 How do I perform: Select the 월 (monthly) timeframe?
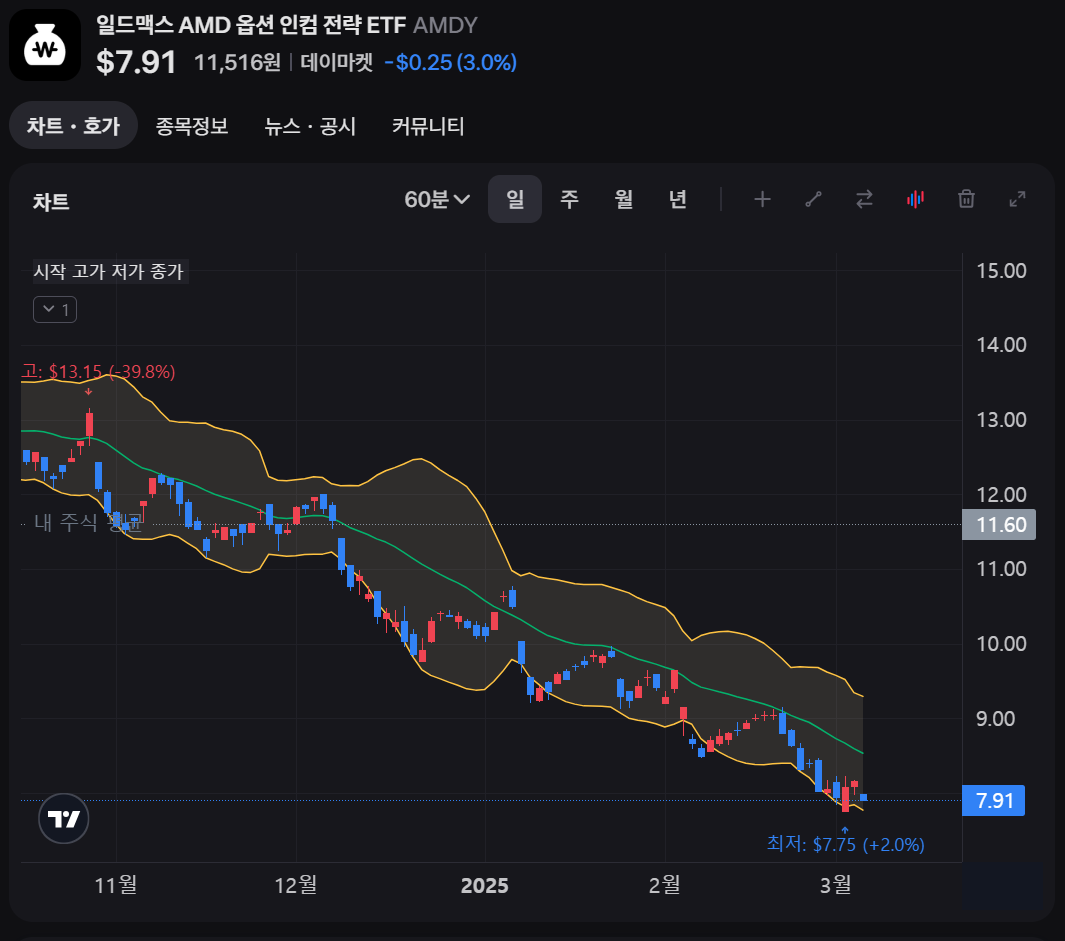(624, 199)
